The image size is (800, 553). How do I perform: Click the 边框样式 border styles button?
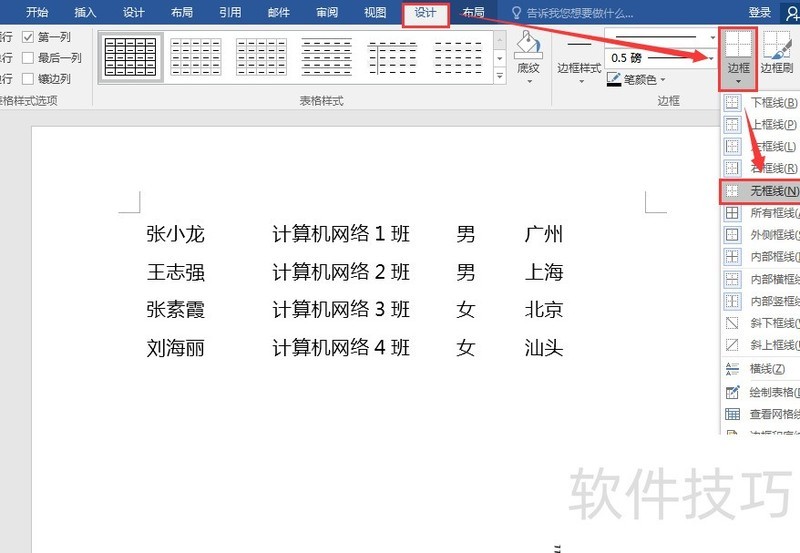pyautogui.click(x=579, y=55)
